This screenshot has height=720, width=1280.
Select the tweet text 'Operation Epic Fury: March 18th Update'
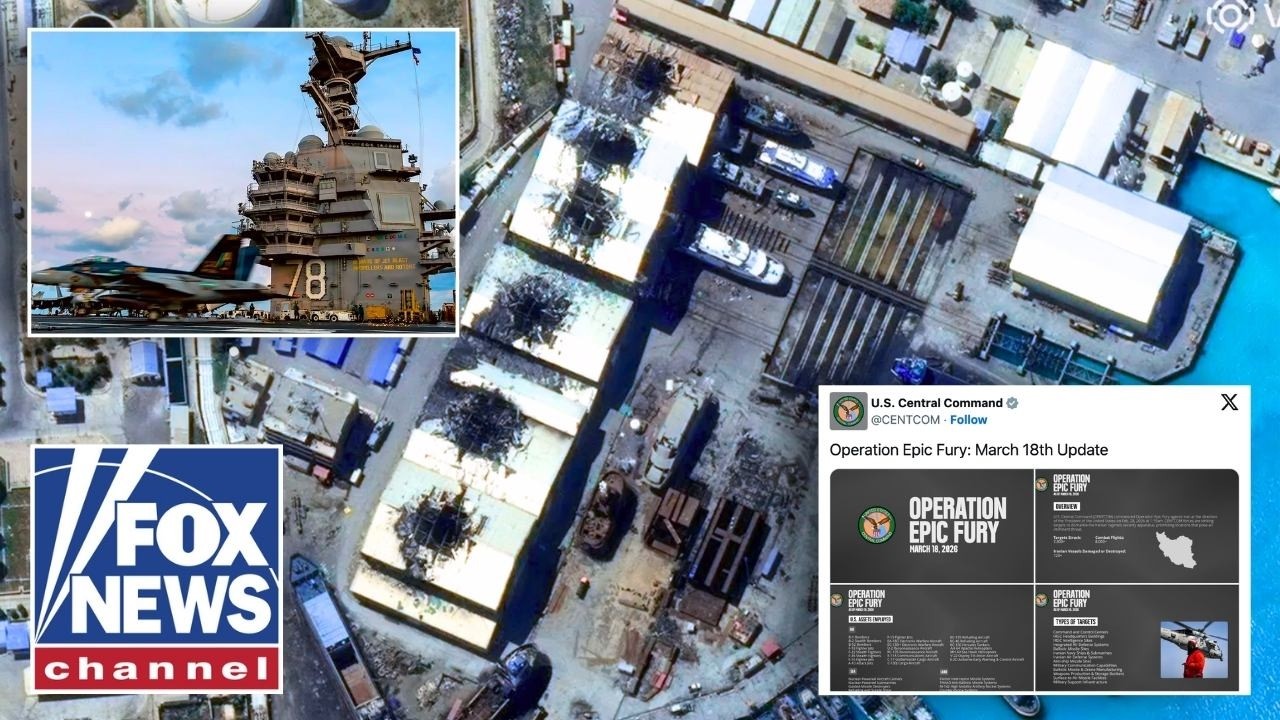coord(968,450)
